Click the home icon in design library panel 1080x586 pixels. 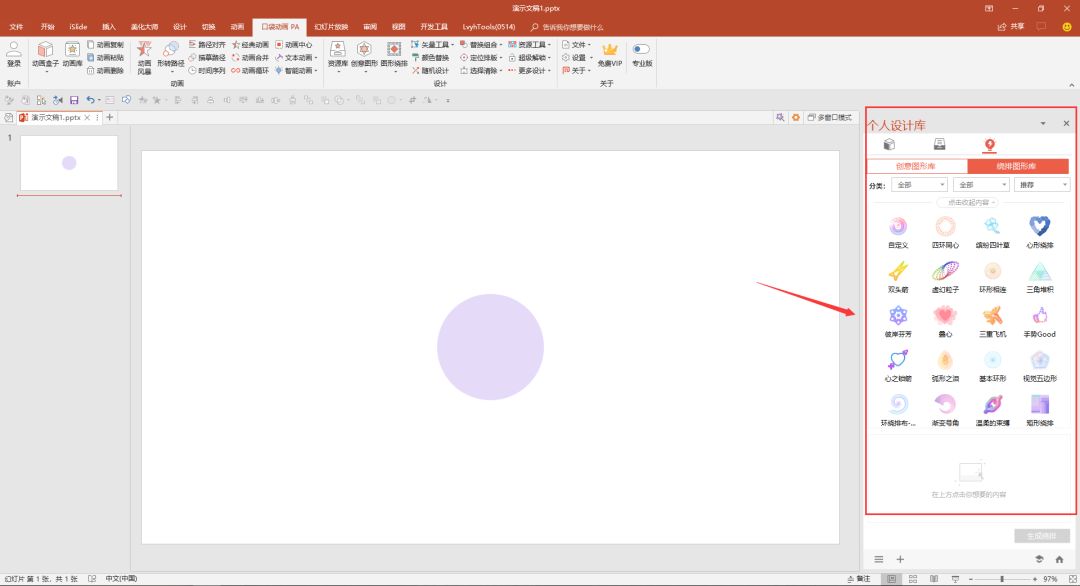[1059, 559]
